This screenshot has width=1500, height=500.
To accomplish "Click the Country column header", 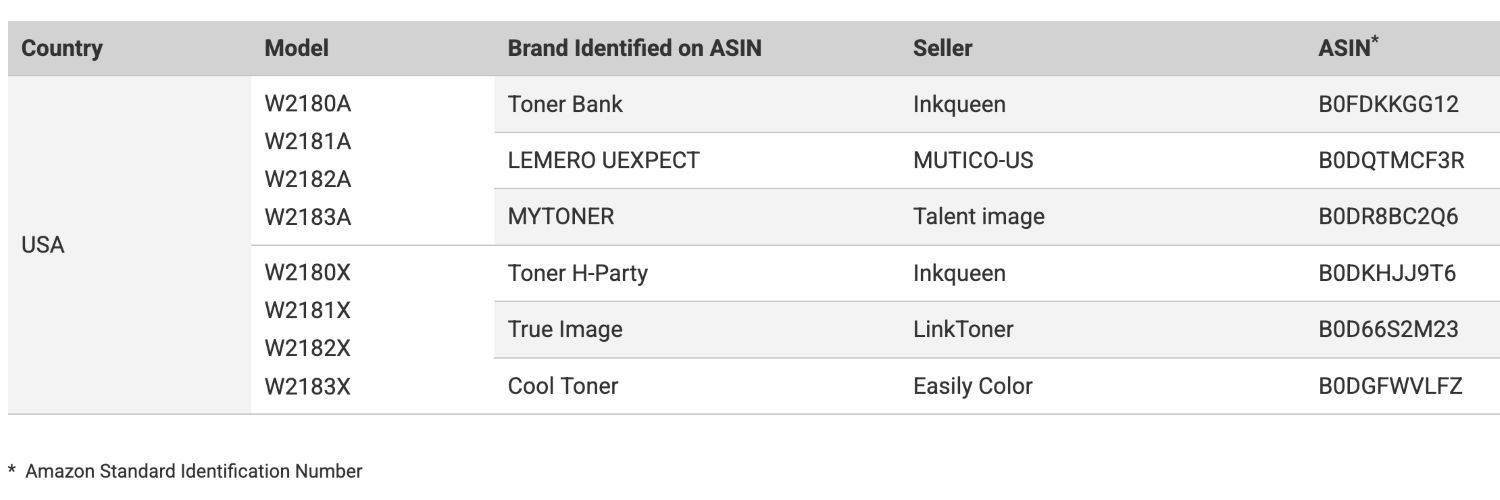I will (x=62, y=48).
